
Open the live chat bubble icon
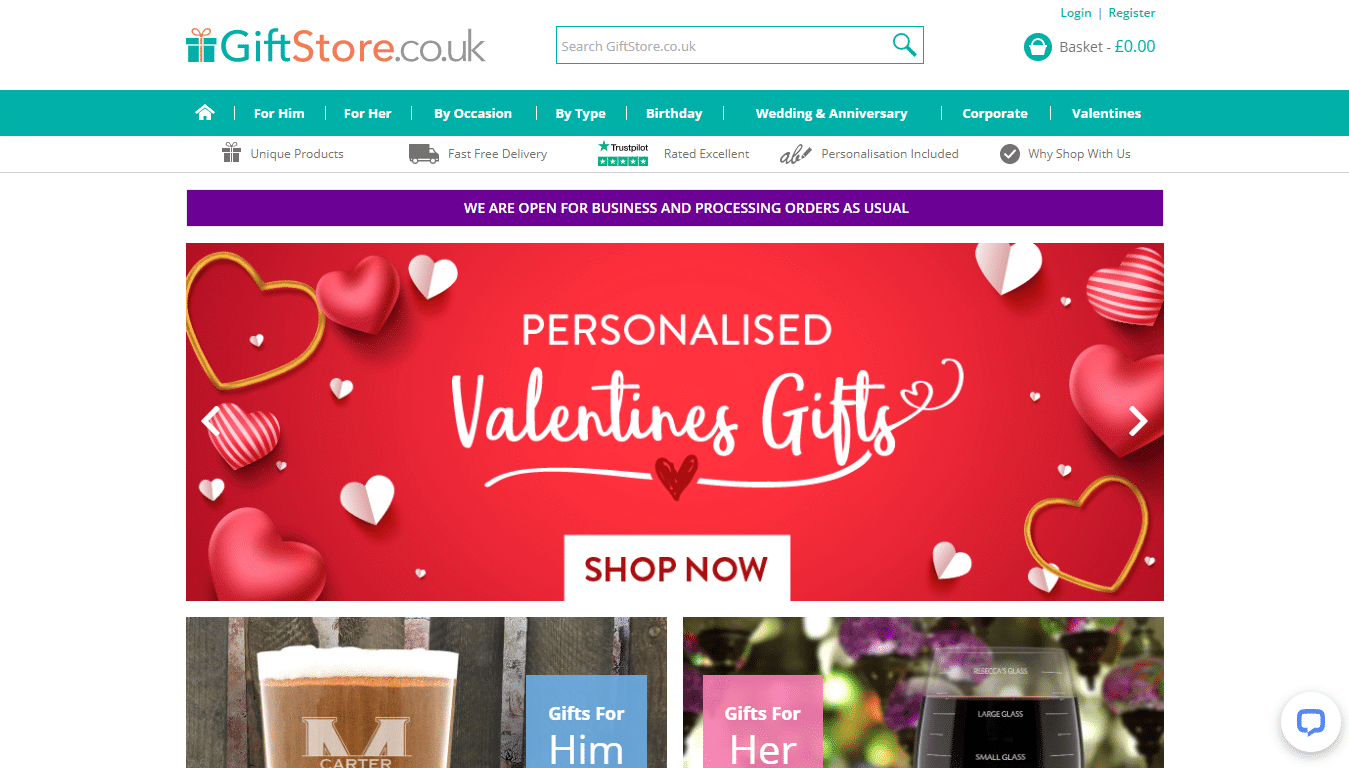(x=1310, y=722)
